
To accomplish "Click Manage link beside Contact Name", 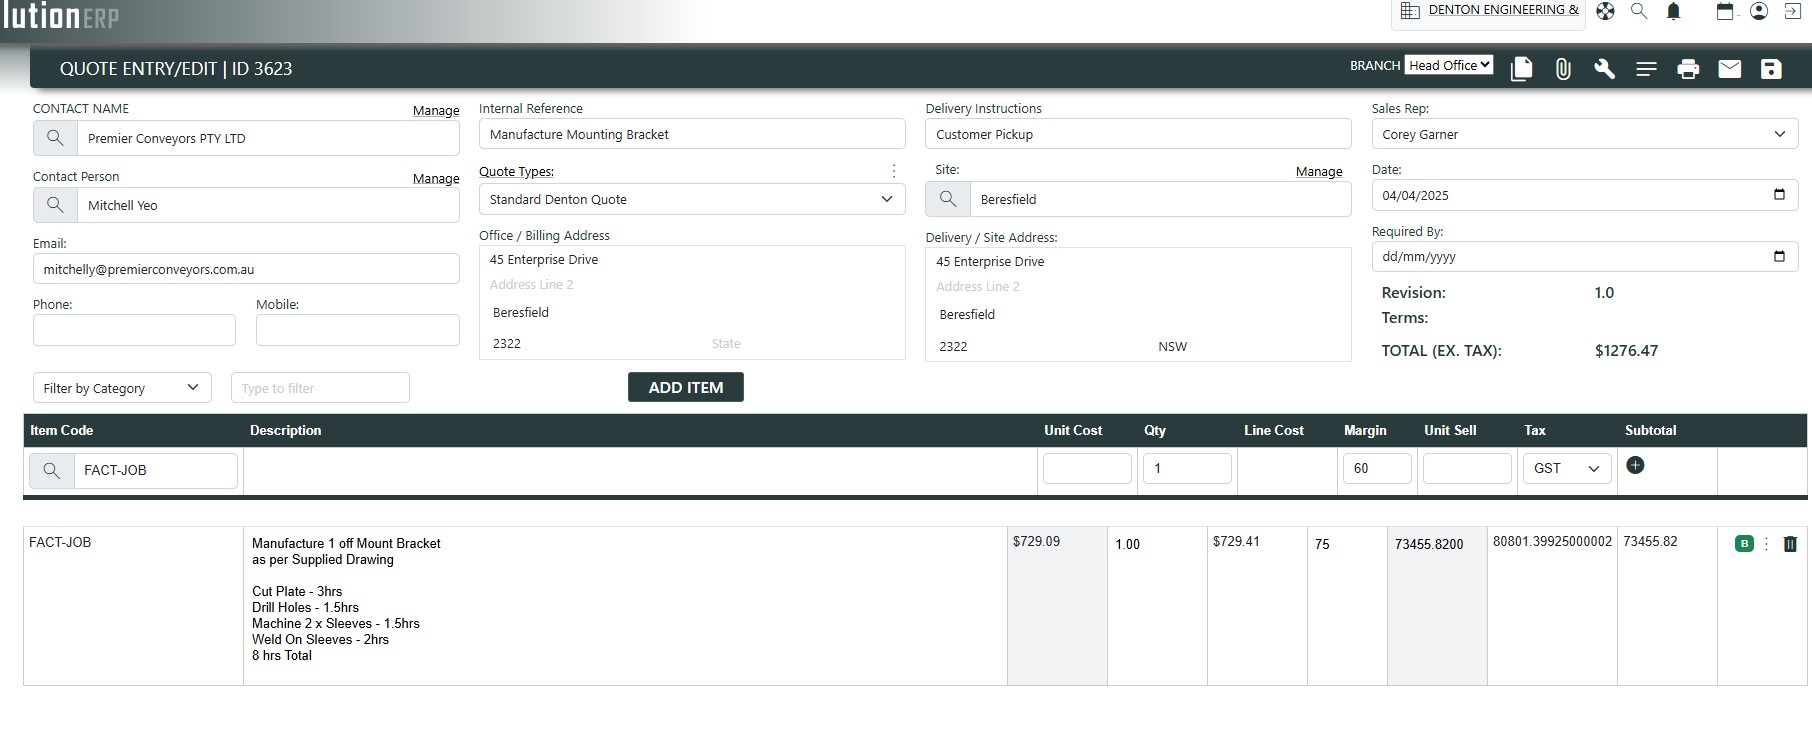I will 436,110.
